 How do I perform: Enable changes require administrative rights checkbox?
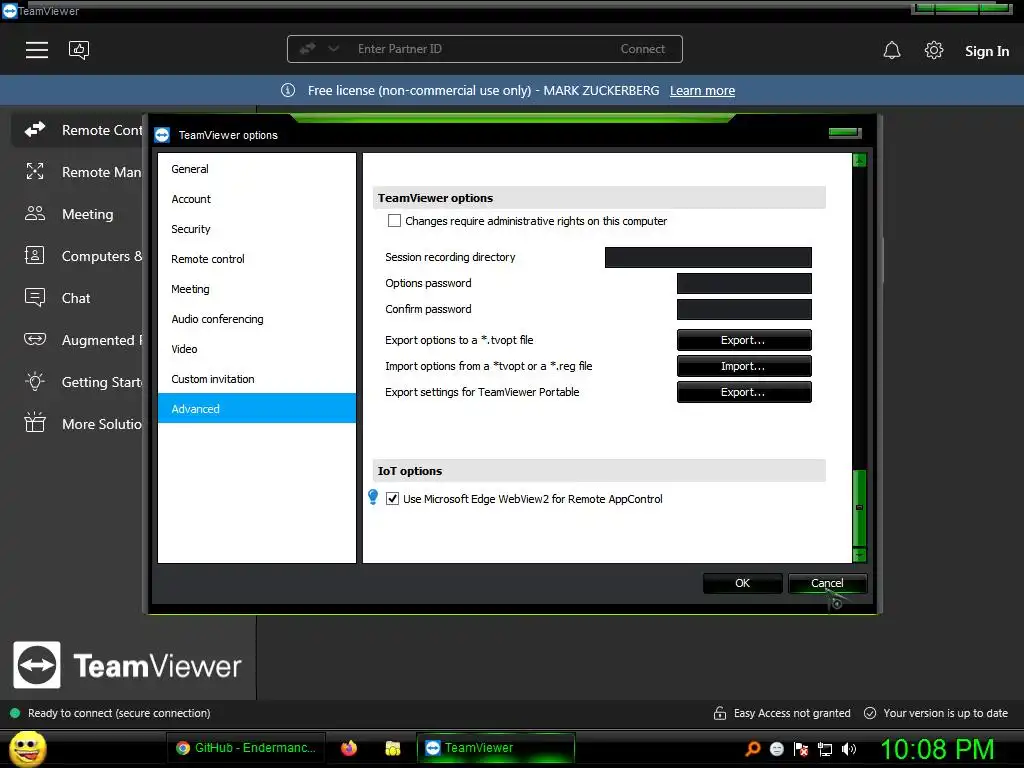point(394,221)
